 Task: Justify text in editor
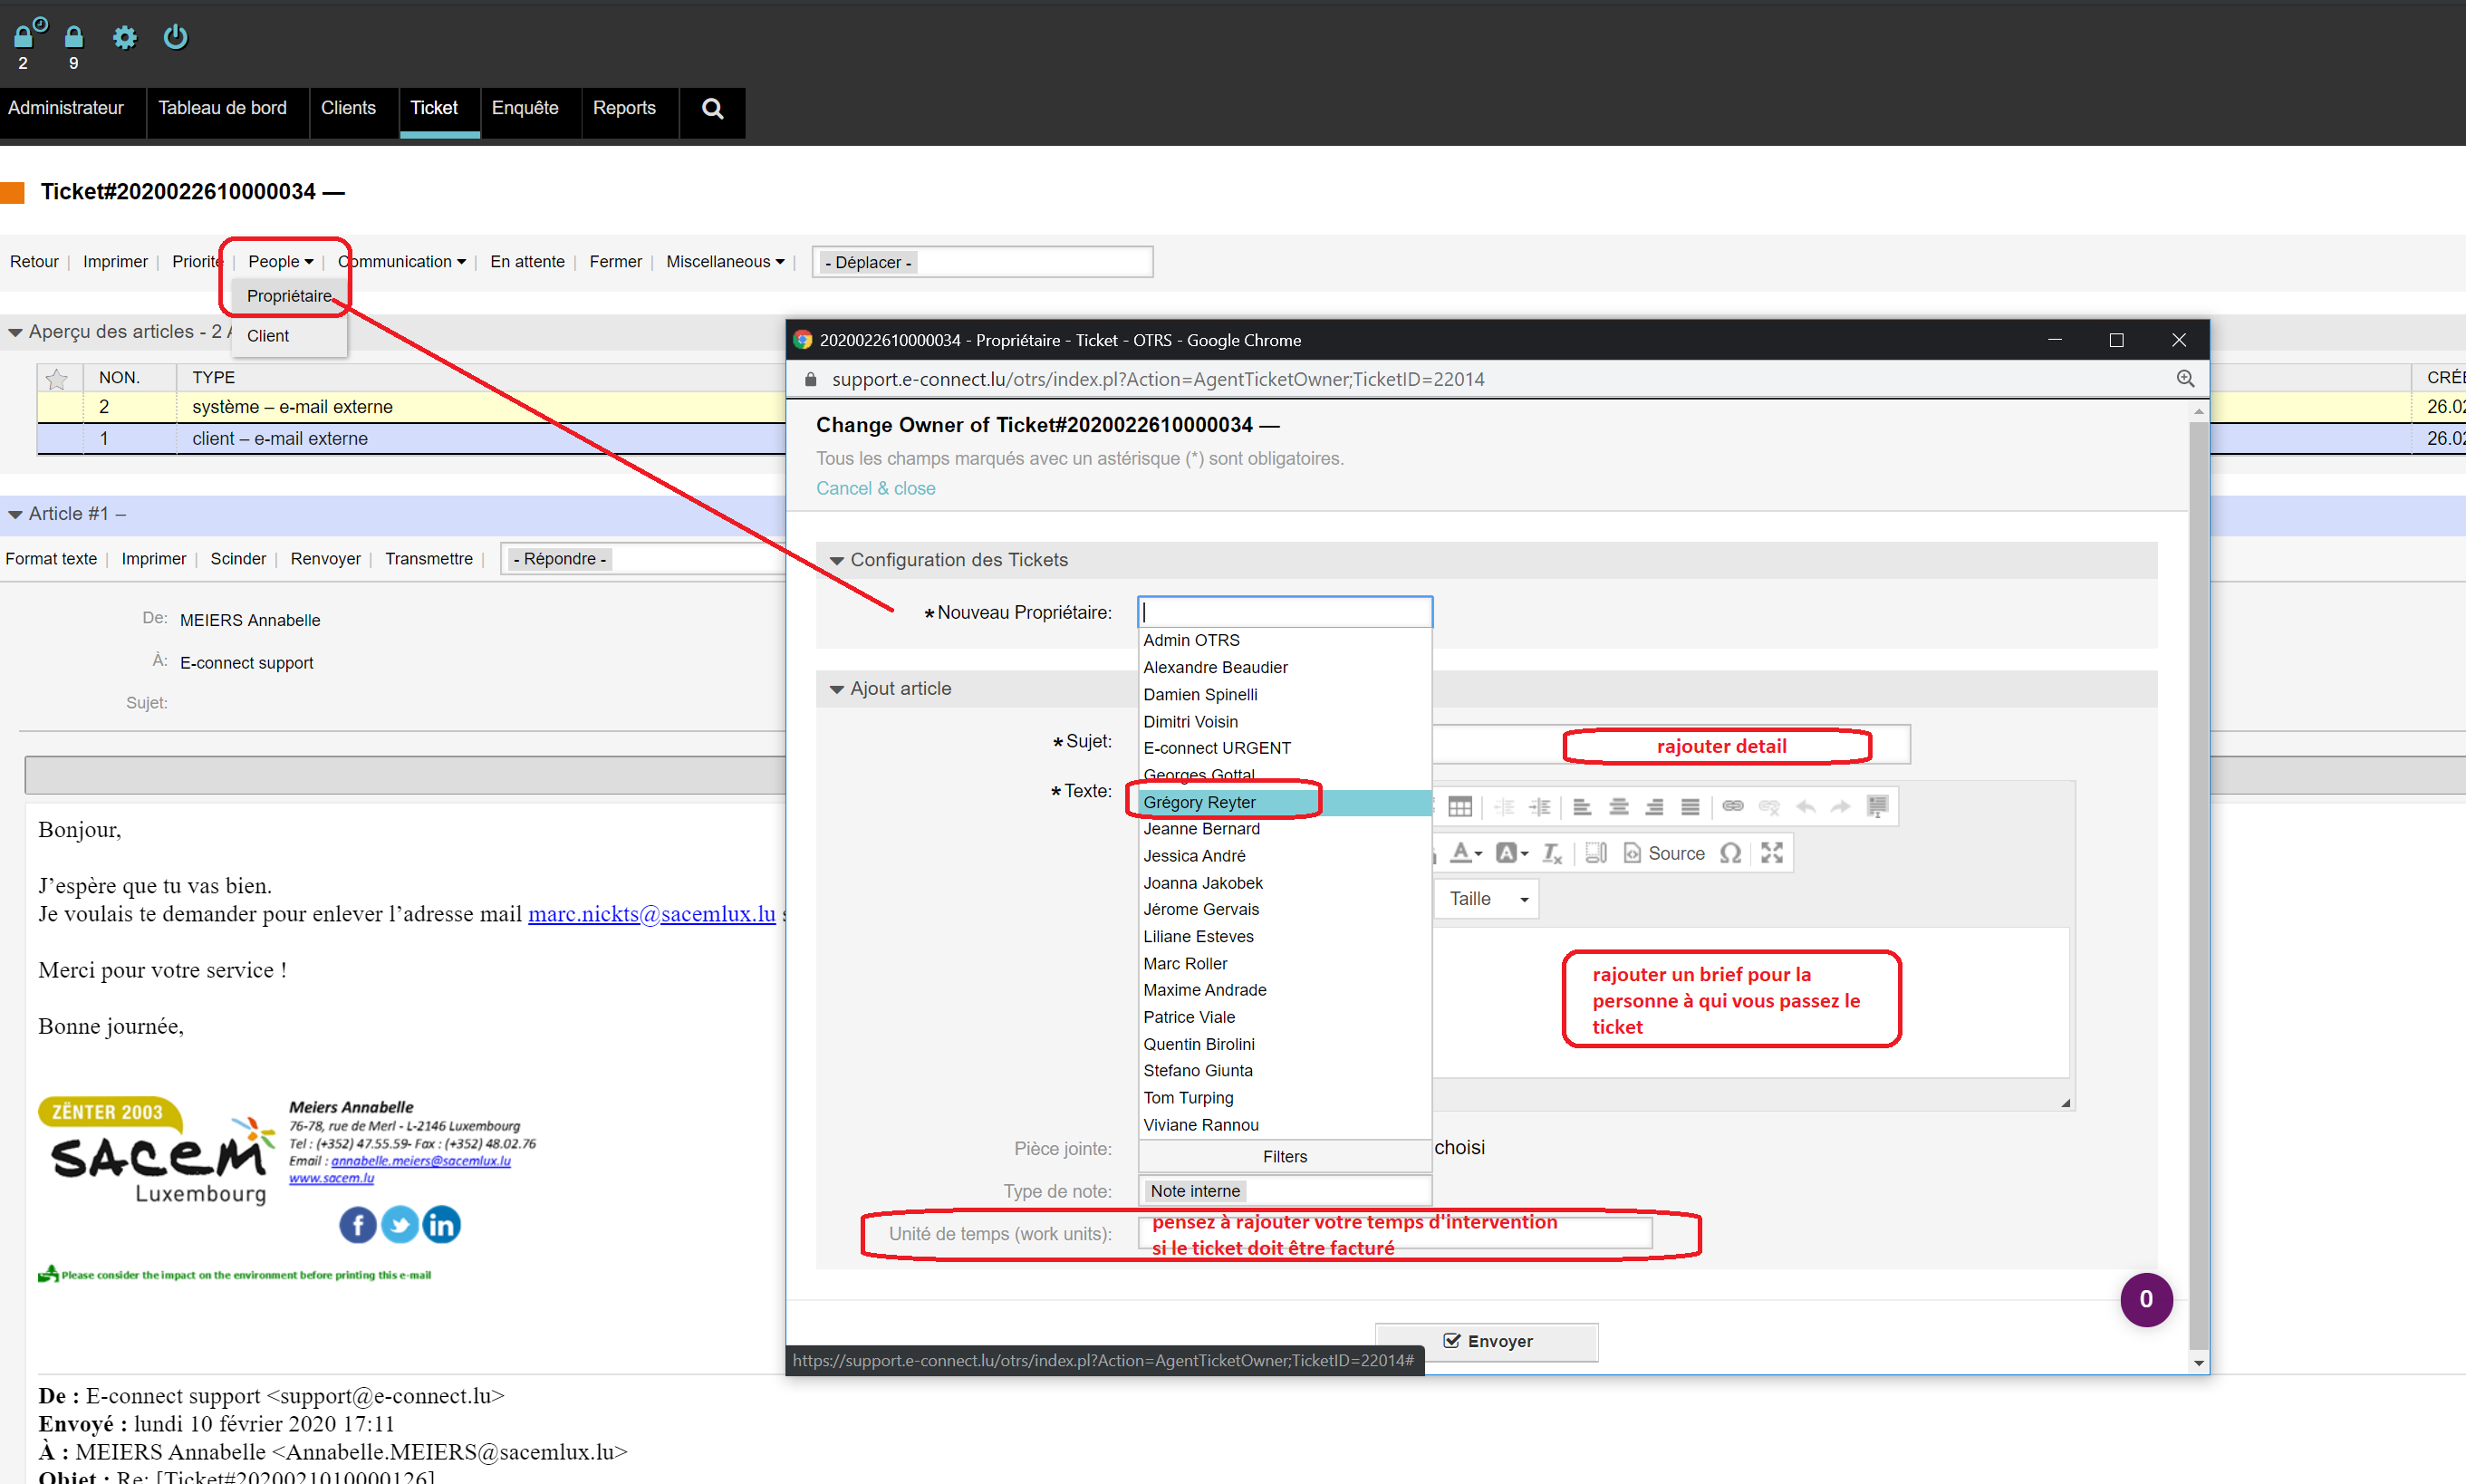click(x=1690, y=807)
